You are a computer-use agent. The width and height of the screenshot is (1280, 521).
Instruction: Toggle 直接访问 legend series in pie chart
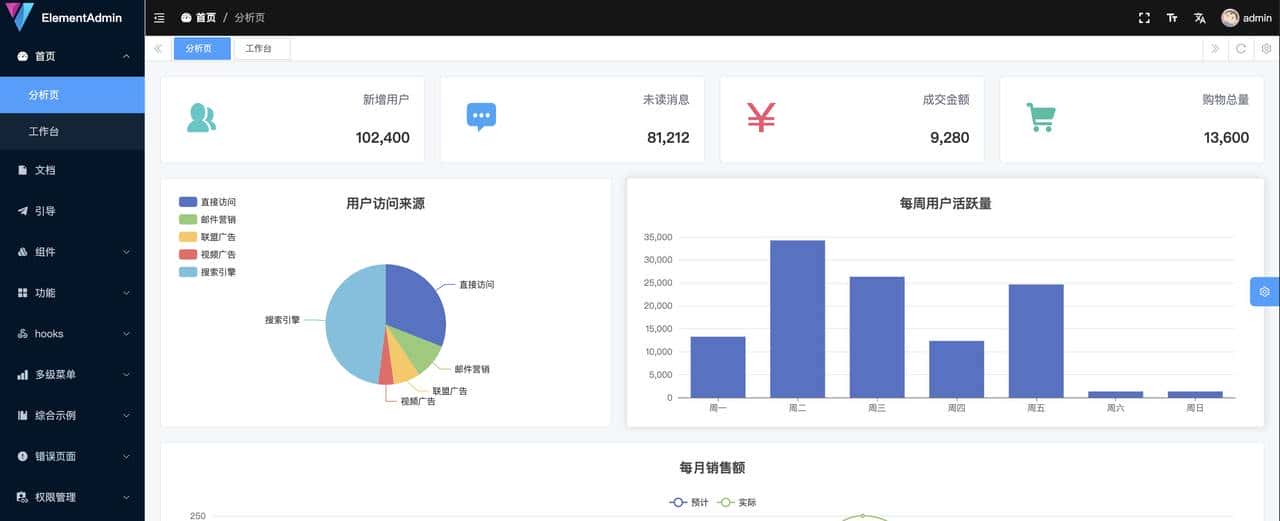click(x=207, y=202)
